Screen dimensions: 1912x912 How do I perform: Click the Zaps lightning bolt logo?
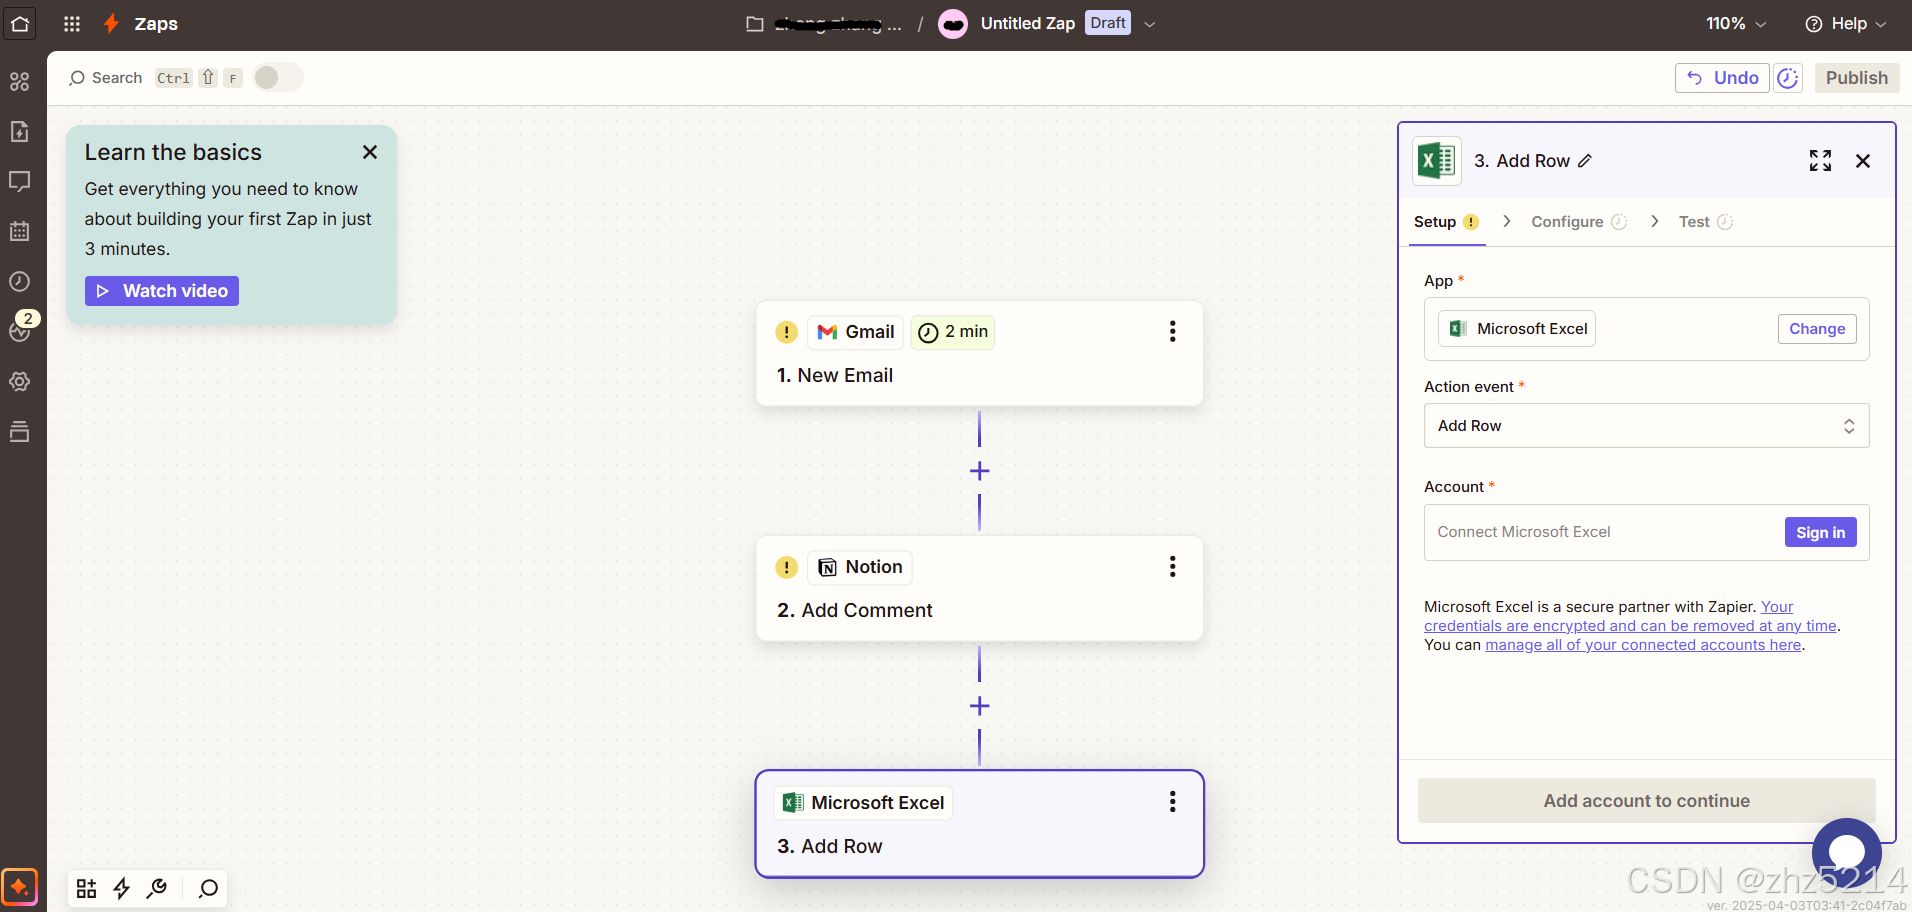pos(111,23)
